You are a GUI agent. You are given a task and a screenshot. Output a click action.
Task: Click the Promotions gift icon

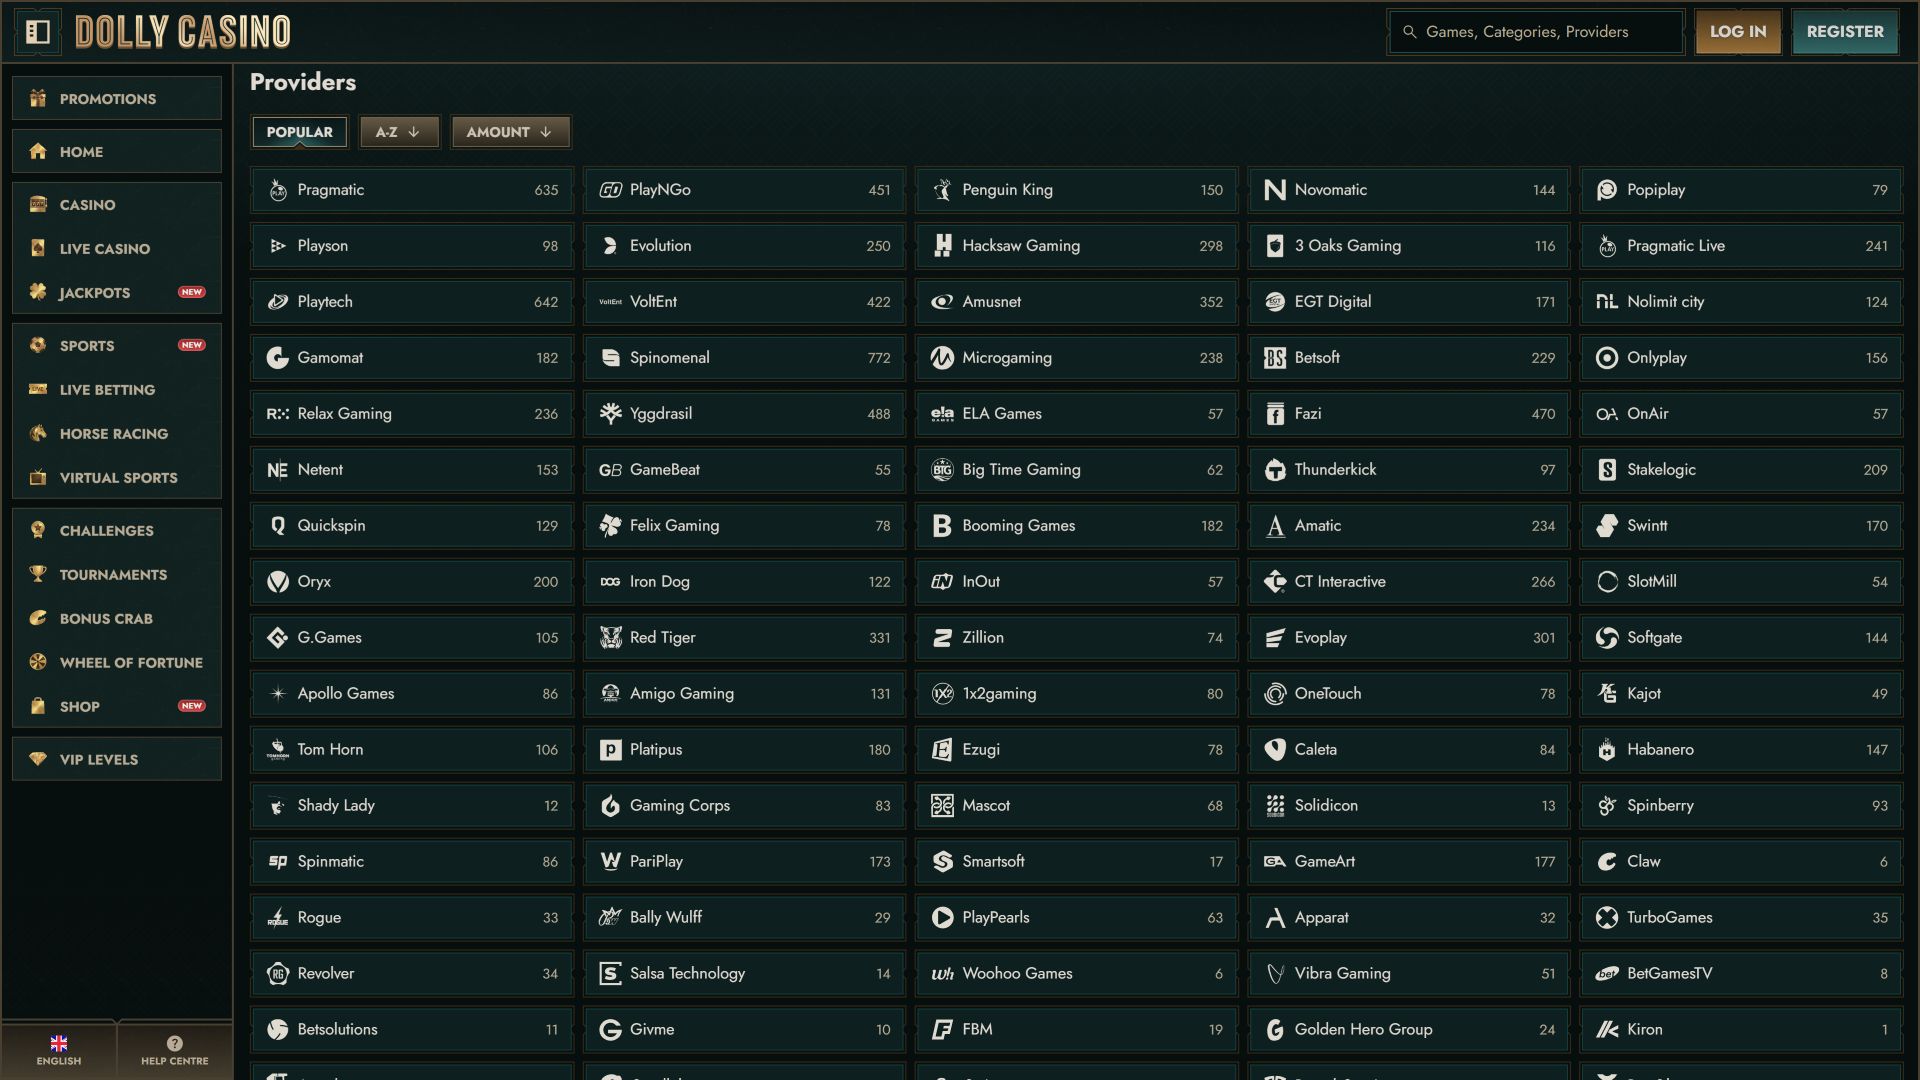(x=38, y=98)
